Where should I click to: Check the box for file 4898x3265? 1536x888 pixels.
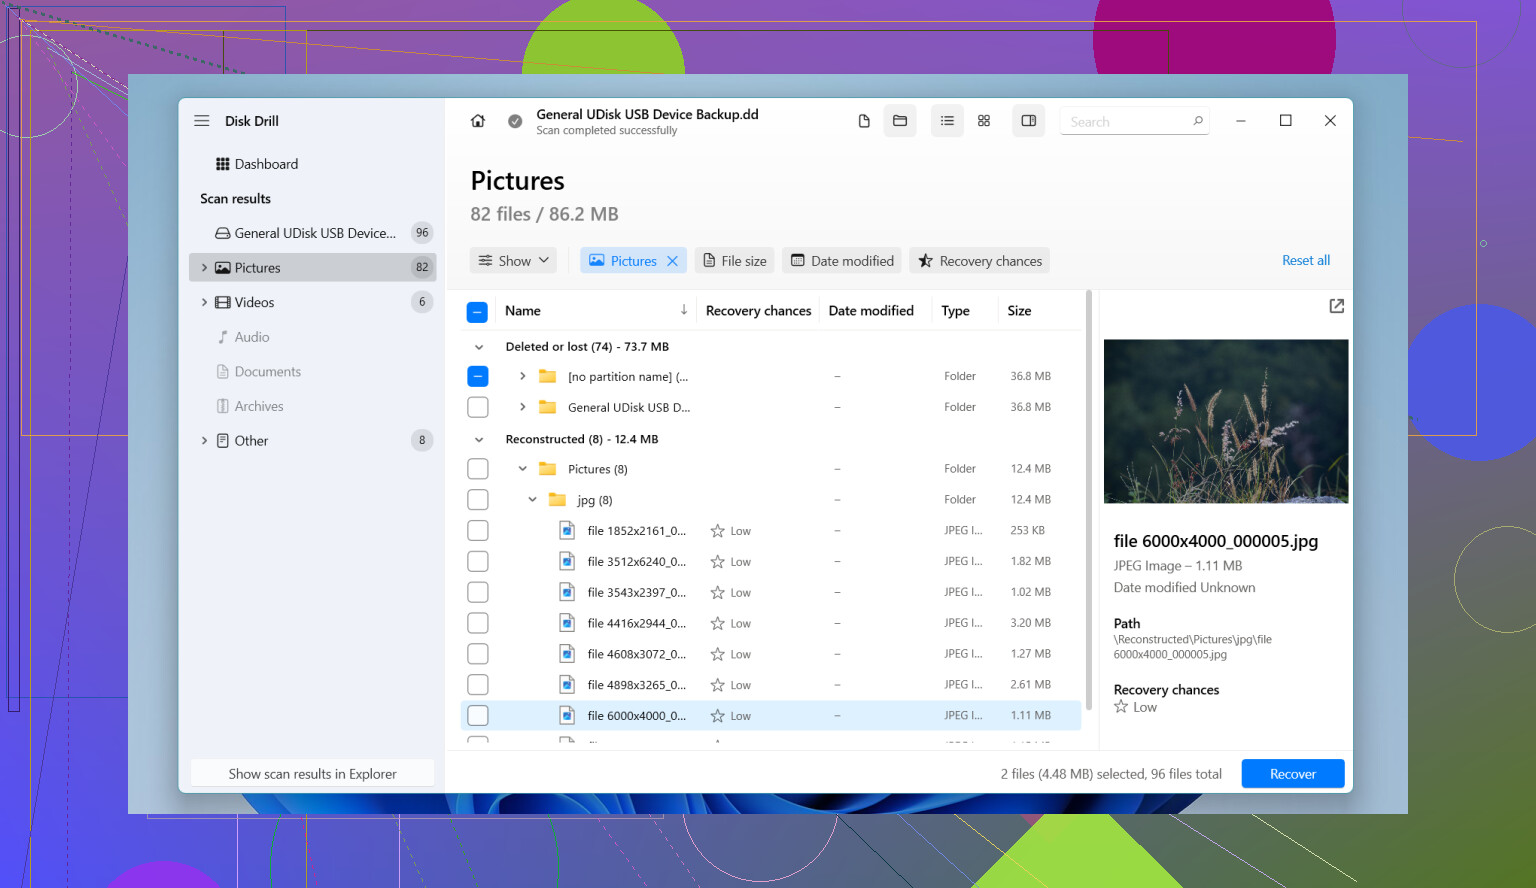click(x=478, y=685)
